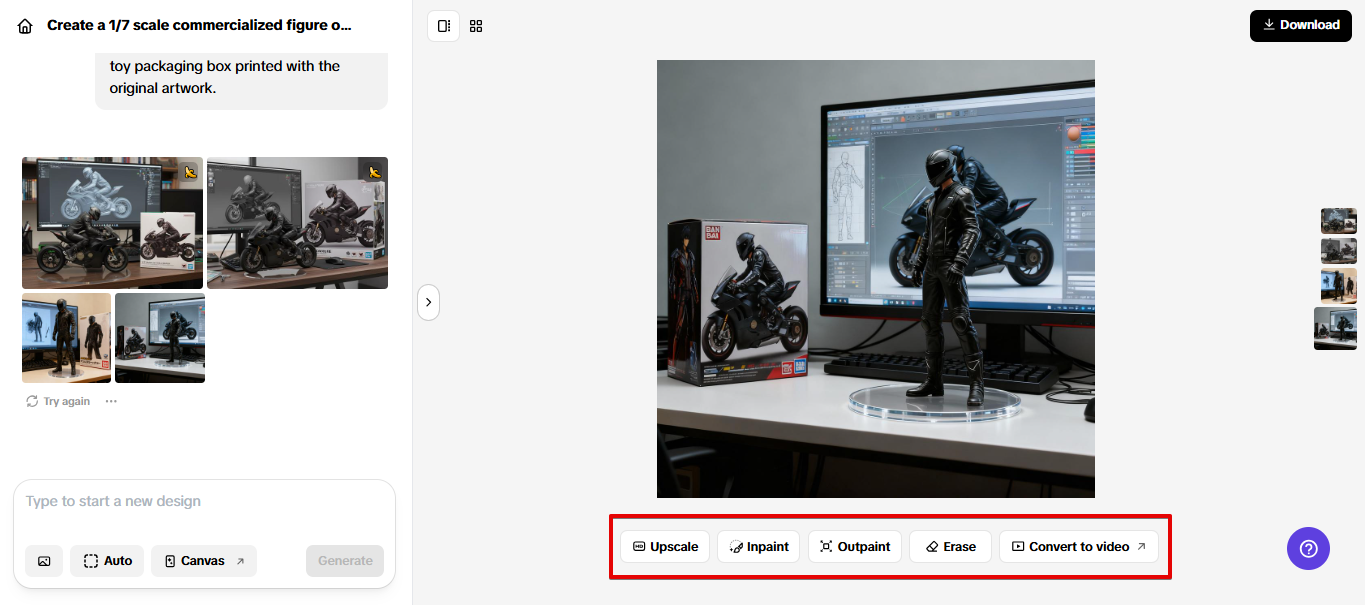Viewport: 1365px width, 605px height.
Task: Click the prompt text input field
Action: coord(204,502)
